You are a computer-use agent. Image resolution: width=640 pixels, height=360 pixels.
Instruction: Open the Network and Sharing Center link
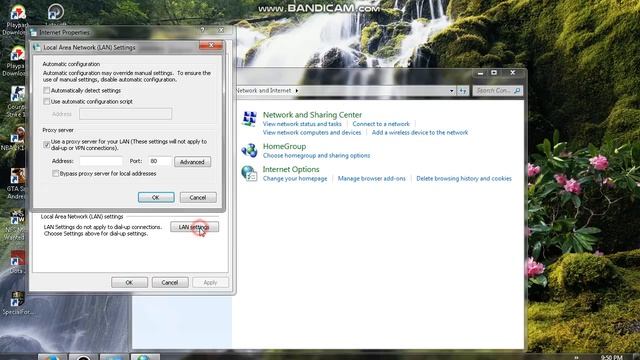[x=312, y=115]
